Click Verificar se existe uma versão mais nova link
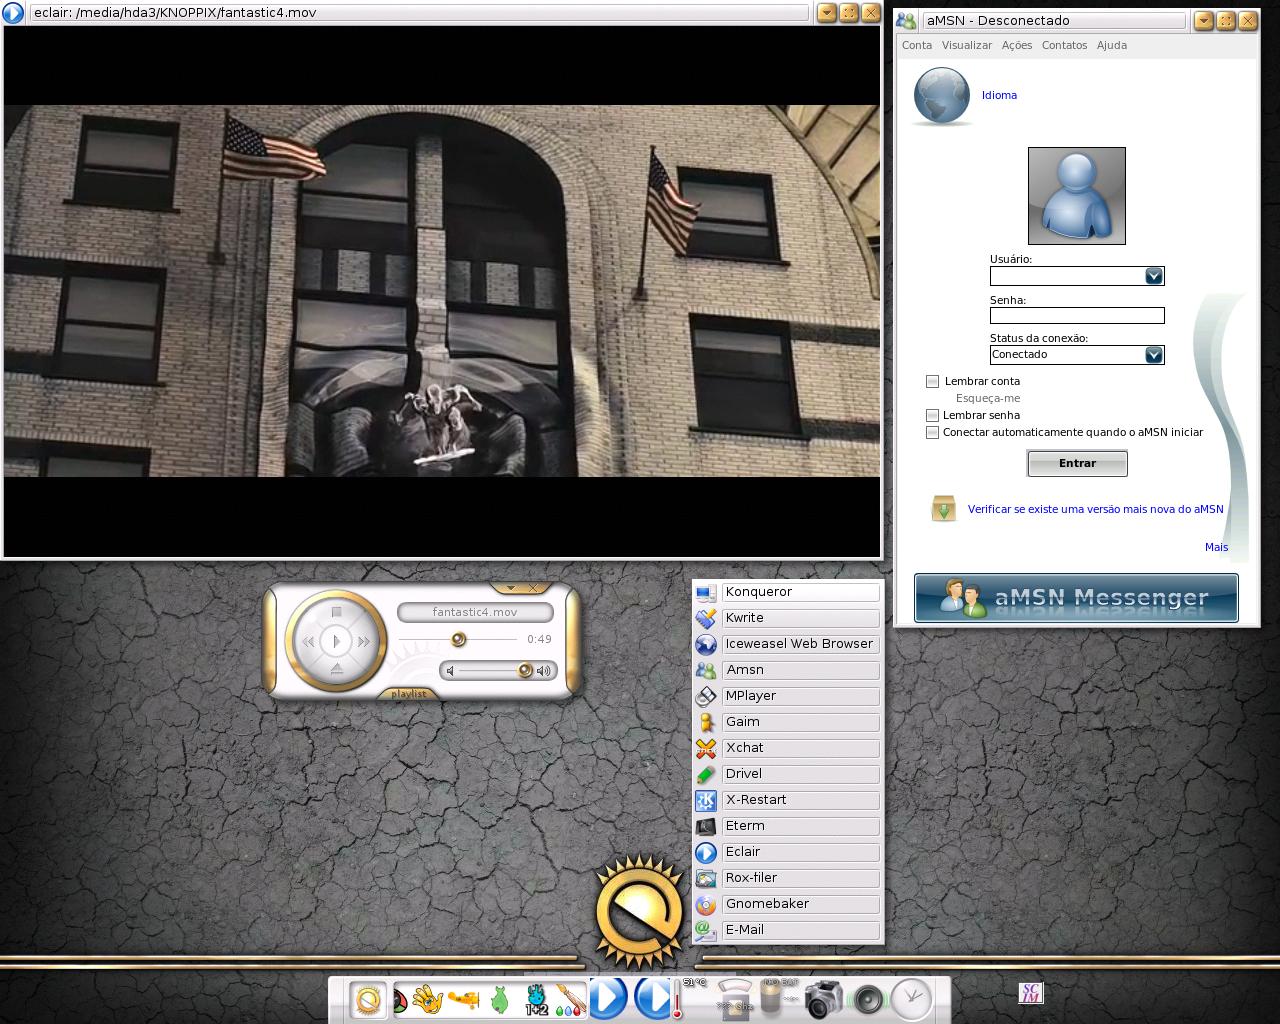This screenshot has width=1280, height=1024. click(1095, 509)
